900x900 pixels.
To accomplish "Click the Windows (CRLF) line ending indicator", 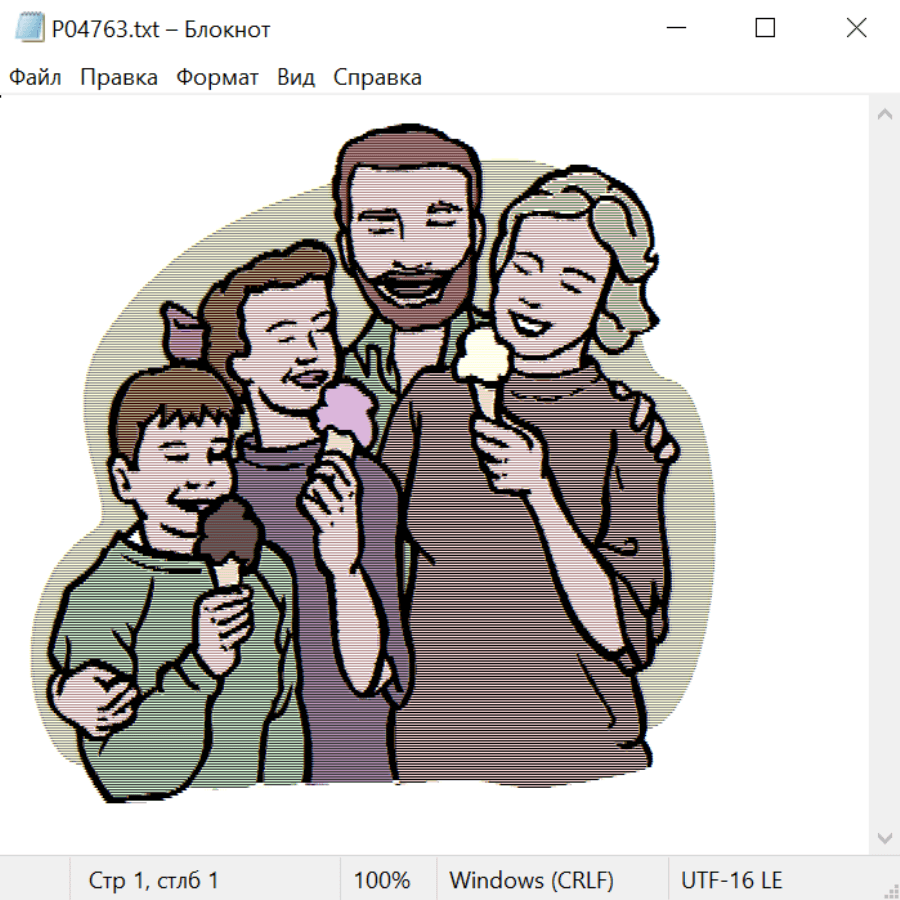I will [x=531, y=880].
